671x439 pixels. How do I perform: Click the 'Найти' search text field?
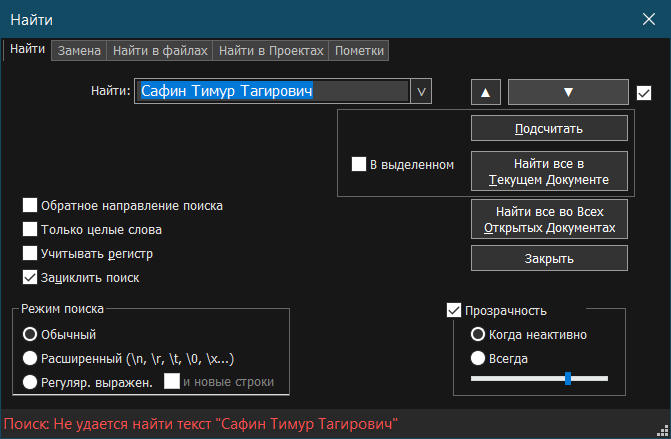[x=272, y=92]
